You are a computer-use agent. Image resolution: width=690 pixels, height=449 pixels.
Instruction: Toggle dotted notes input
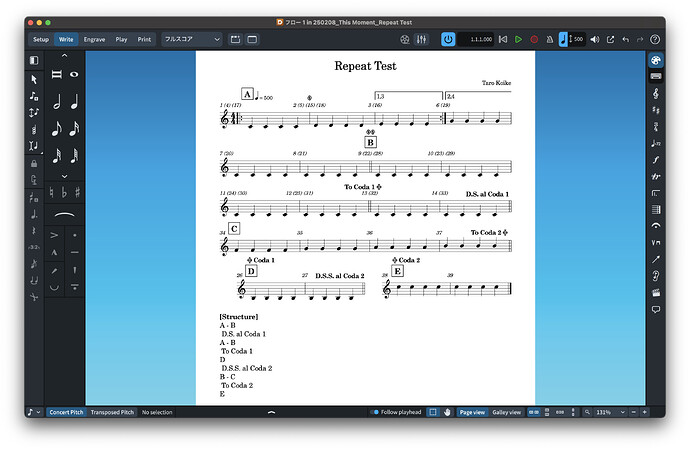tap(34, 215)
